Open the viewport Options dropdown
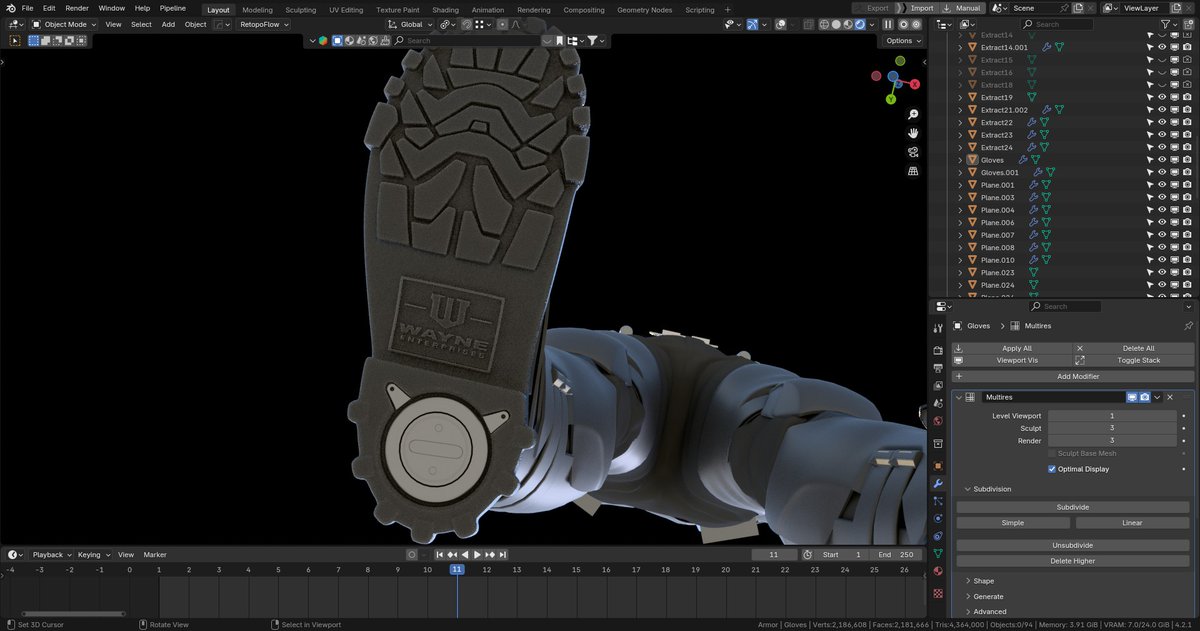The height and width of the screenshot is (631, 1200). (x=902, y=41)
